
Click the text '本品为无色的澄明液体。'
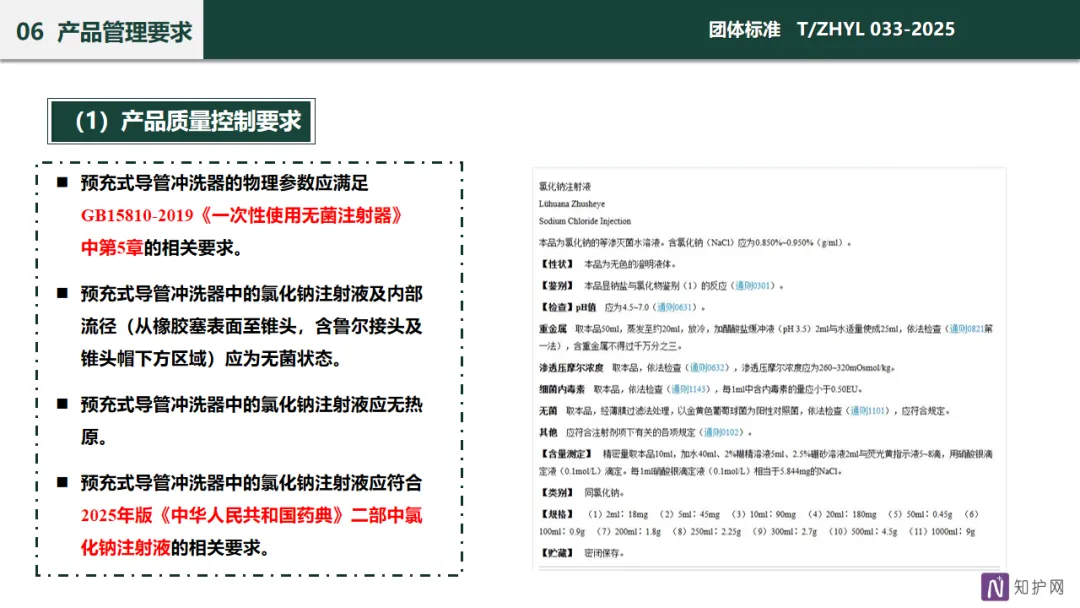(631, 264)
